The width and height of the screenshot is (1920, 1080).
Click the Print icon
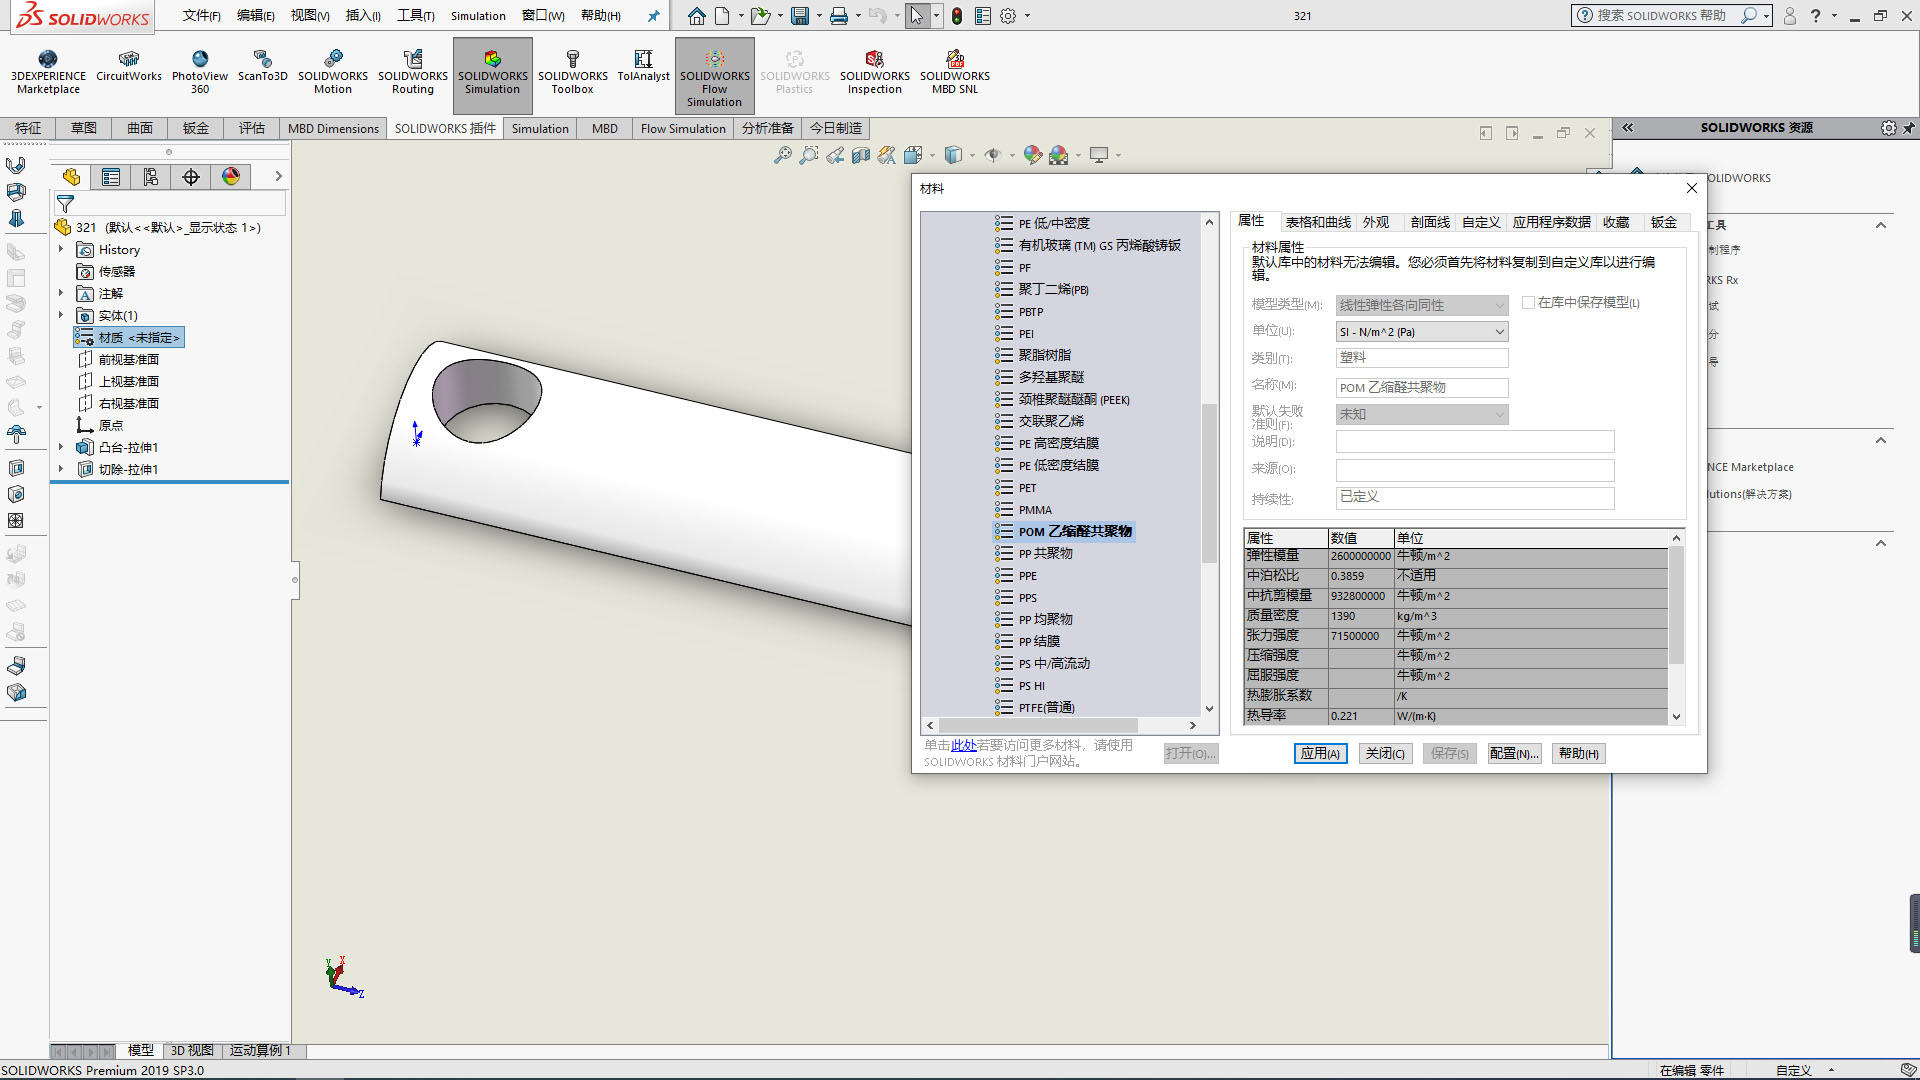[839, 16]
